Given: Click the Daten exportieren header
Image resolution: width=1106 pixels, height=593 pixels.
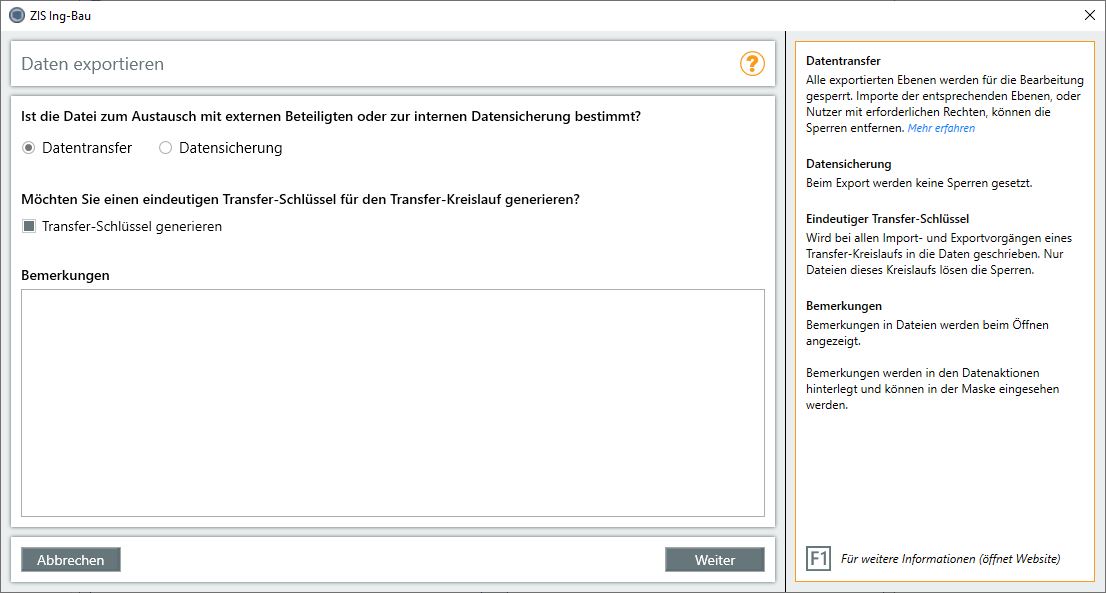Looking at the screenshot, I should (91, 63).
